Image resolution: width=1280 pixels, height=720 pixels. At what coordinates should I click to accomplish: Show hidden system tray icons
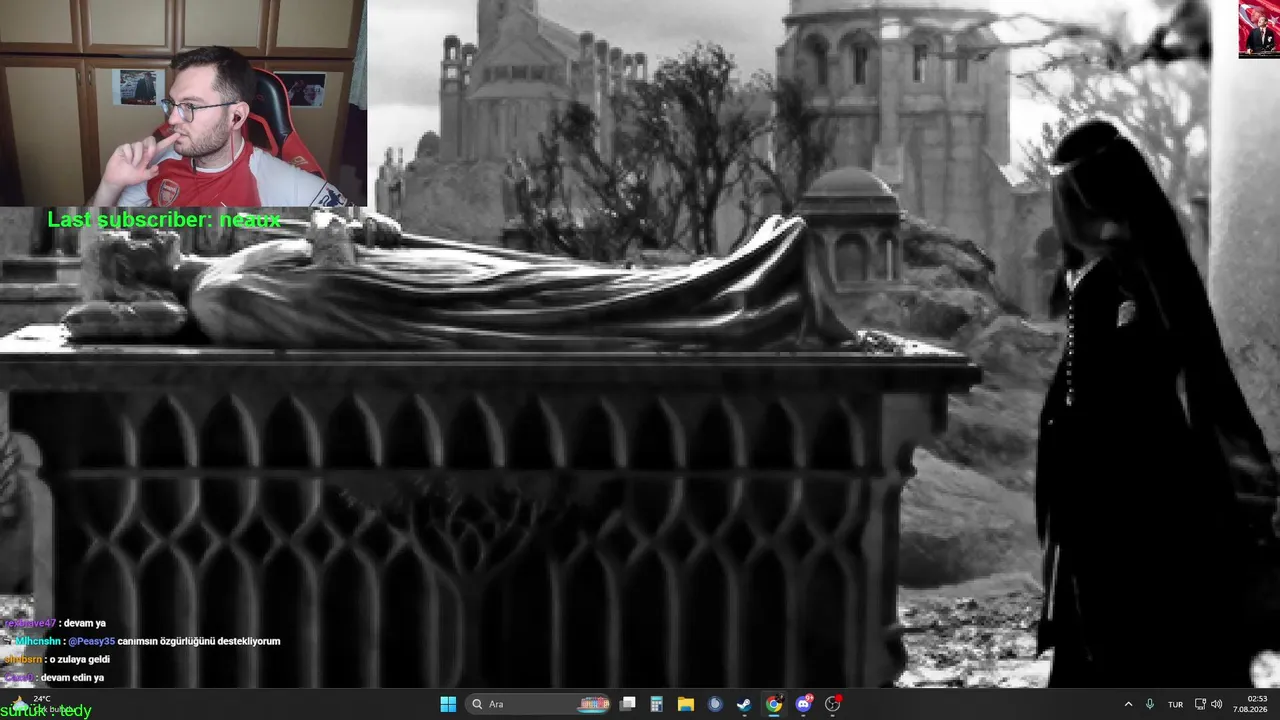coord(1129,704)
